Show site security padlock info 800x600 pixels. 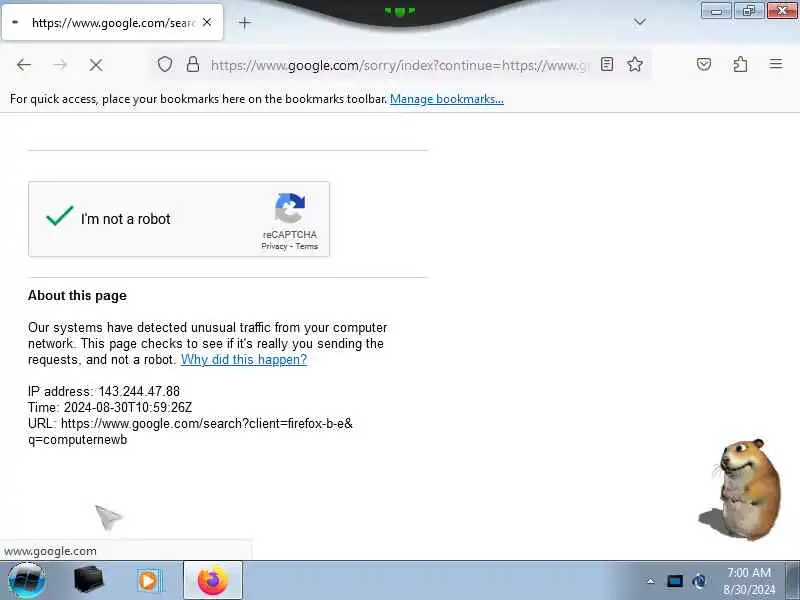tap(193, 64)
